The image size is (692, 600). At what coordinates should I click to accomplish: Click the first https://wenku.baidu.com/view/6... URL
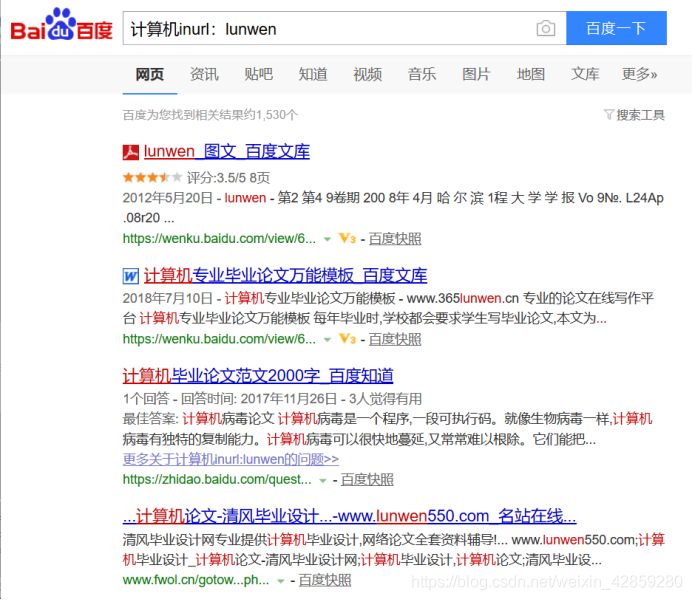click(x=219, y=239)
